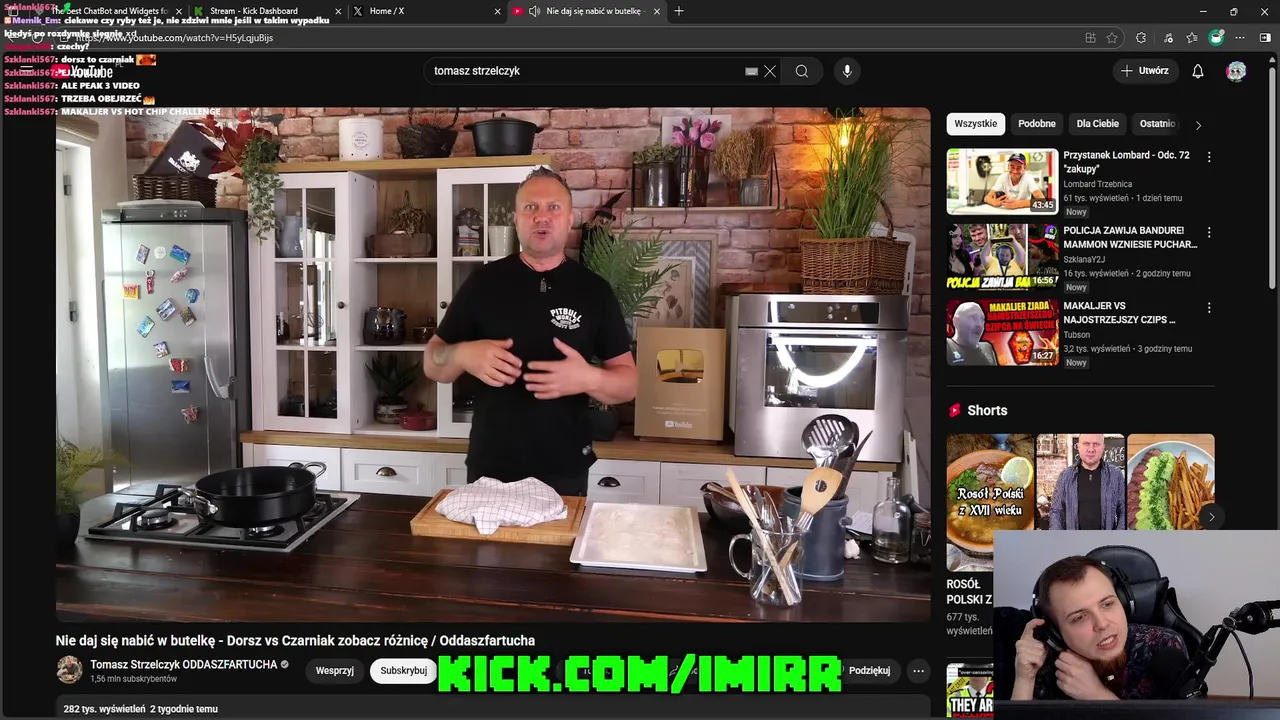Click the Lombard Trzebnica channel name
1280x720 pixels.
pyautogui.click(x=1097, y=184)
